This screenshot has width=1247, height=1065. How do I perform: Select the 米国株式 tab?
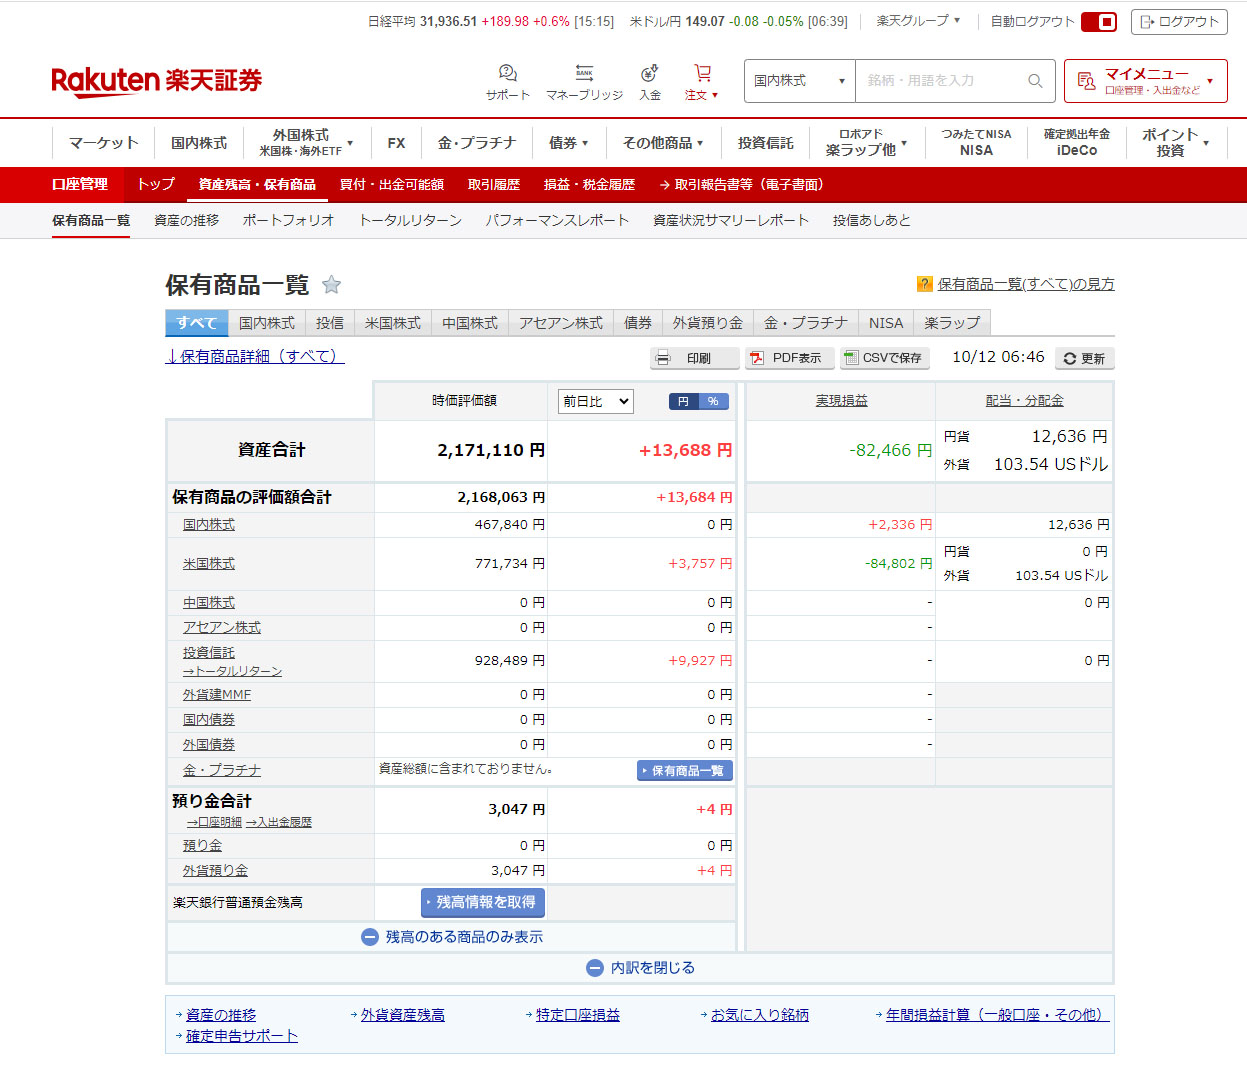(393, 323)
